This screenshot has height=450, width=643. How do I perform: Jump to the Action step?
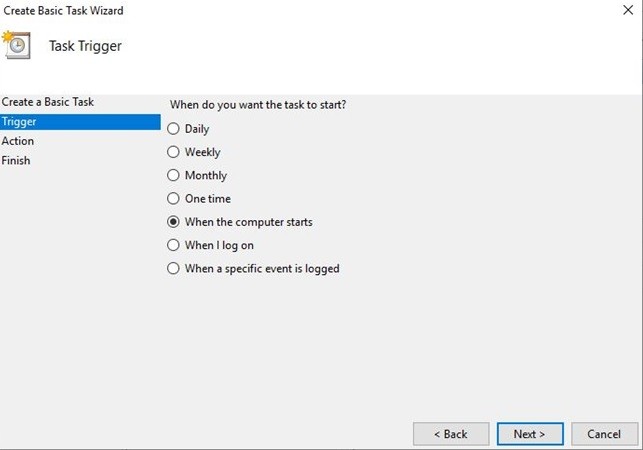point(18,141)
